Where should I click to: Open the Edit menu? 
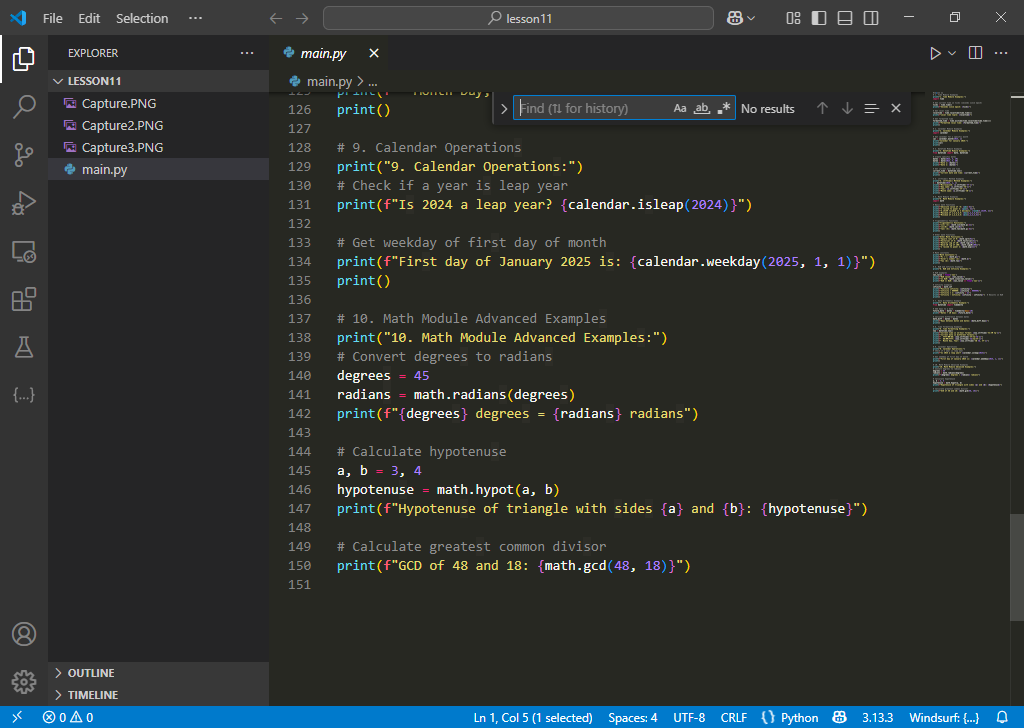89,18
